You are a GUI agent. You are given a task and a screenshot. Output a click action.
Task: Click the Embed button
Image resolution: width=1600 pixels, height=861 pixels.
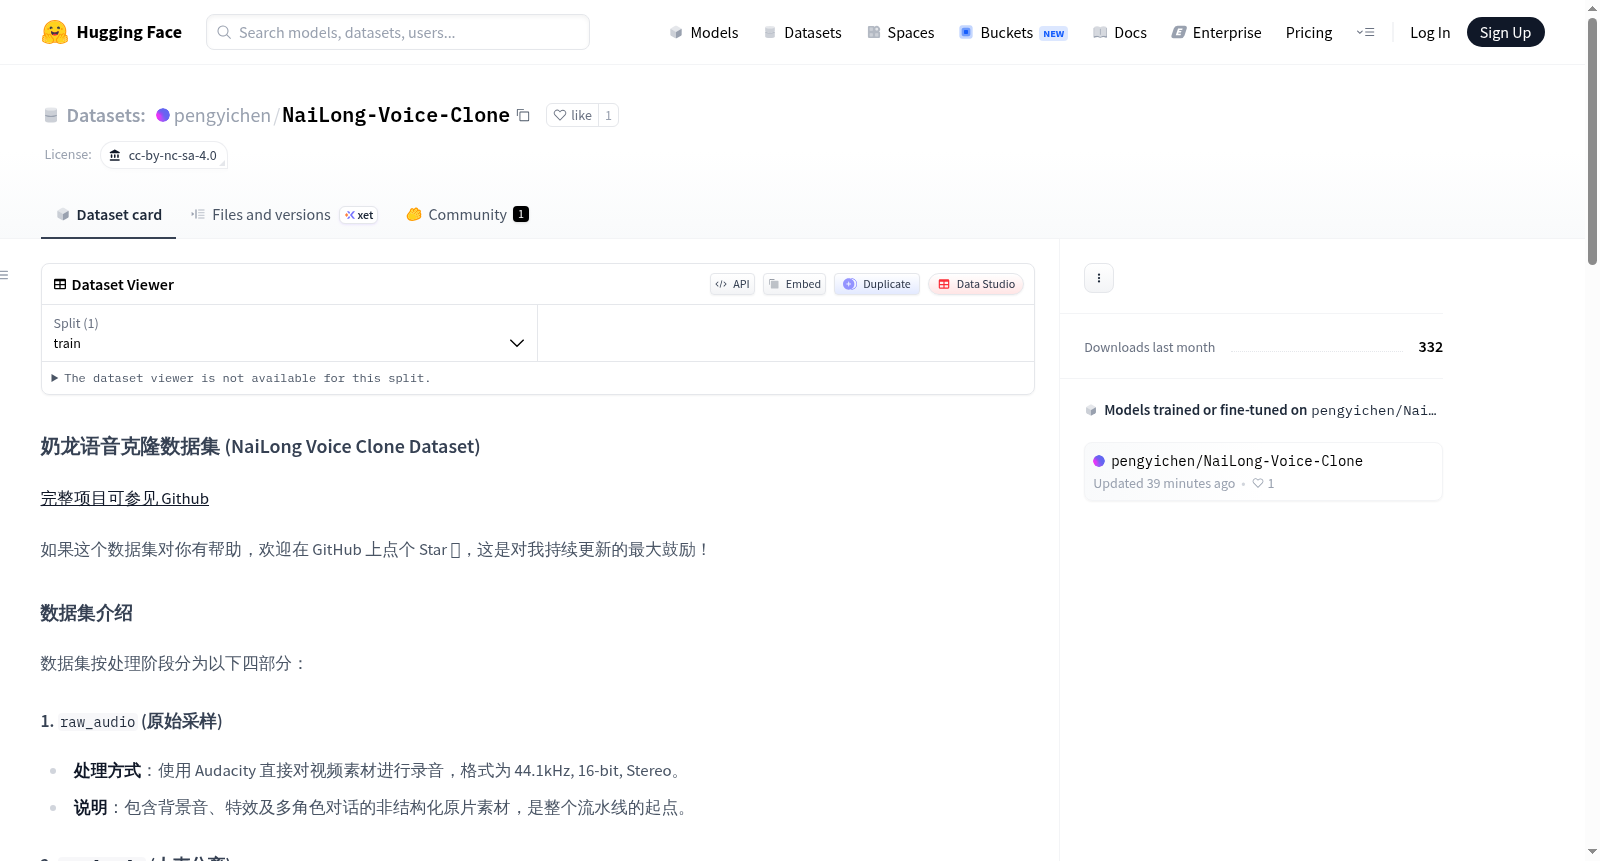tap(795, 284)
